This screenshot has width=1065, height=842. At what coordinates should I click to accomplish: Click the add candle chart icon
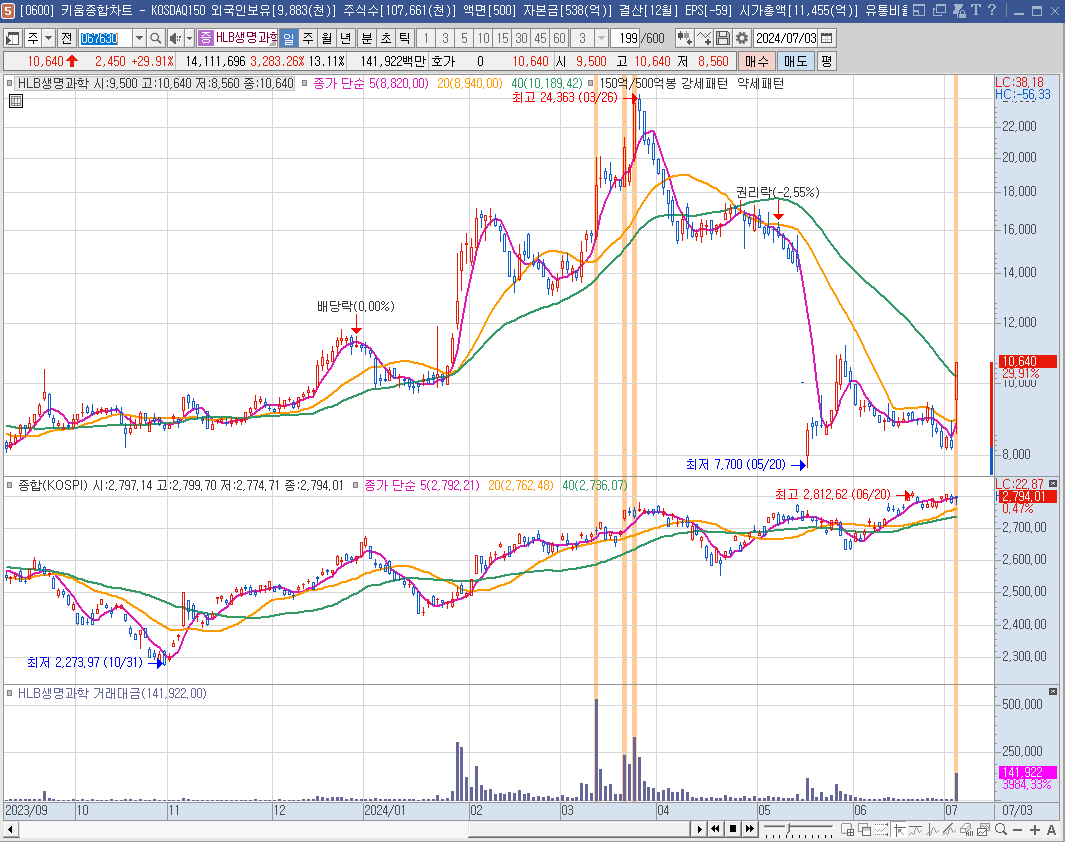coord(685,39)
